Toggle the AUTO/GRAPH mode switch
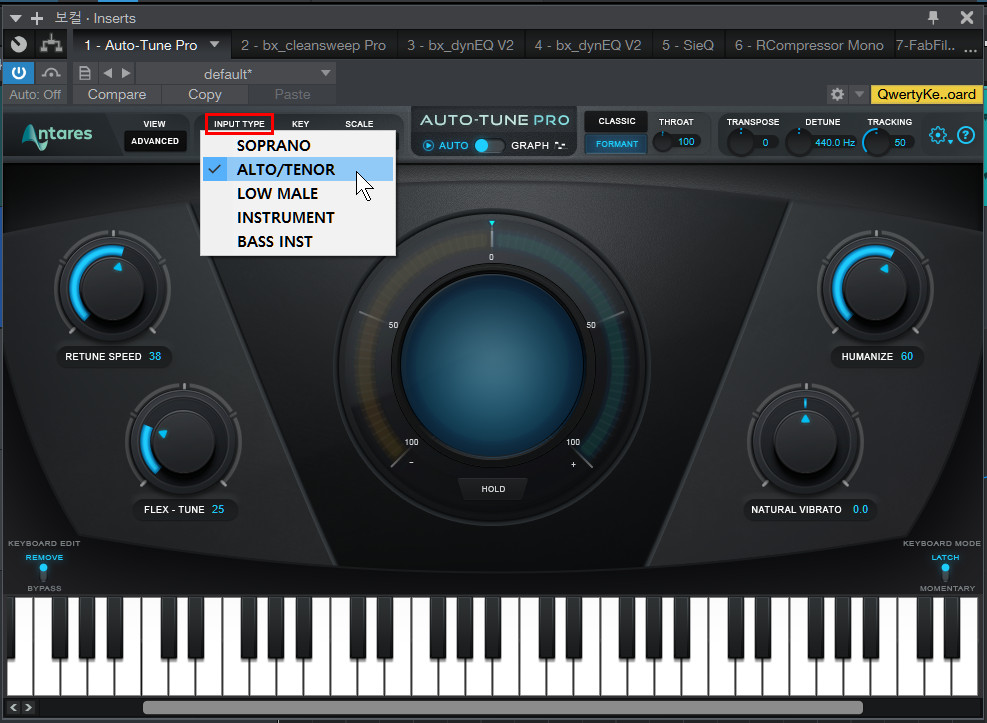 [489, 145]
